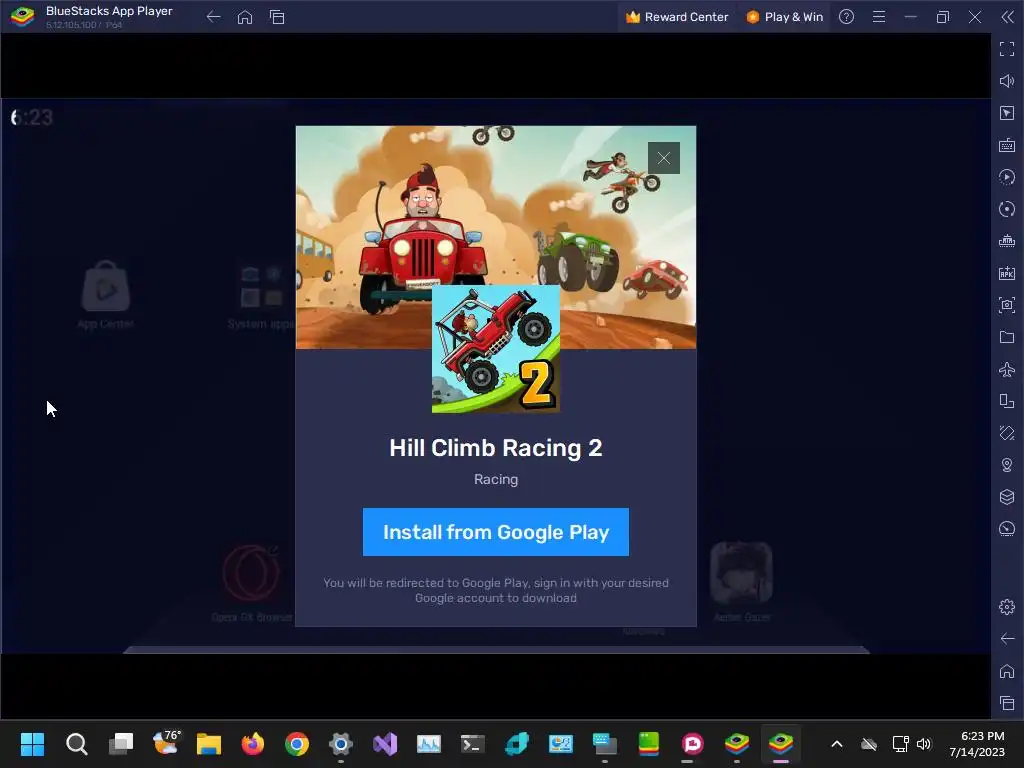This screenshot has height=768, width=1024.
Task: Click the rotate screen icon in sidebar
Action: (1007, 401)
